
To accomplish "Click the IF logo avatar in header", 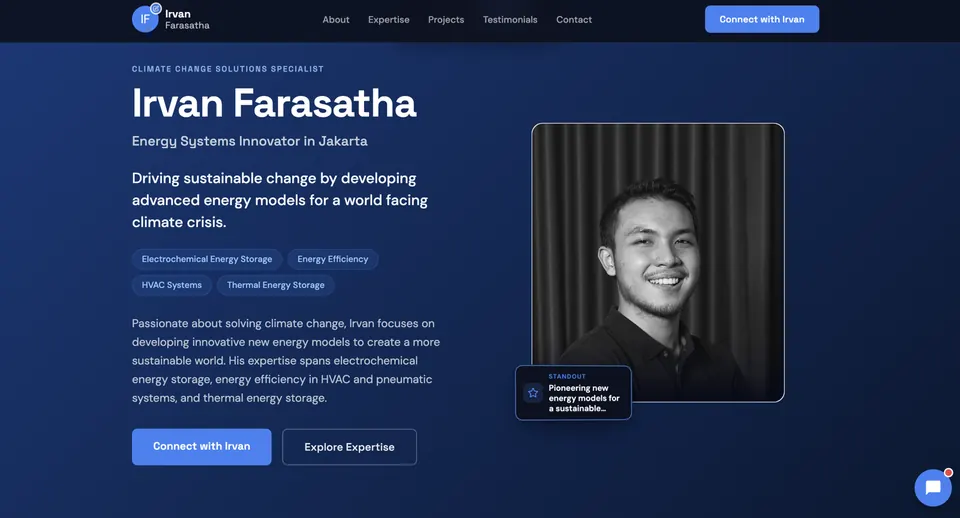I will click(x=145, y=18).
